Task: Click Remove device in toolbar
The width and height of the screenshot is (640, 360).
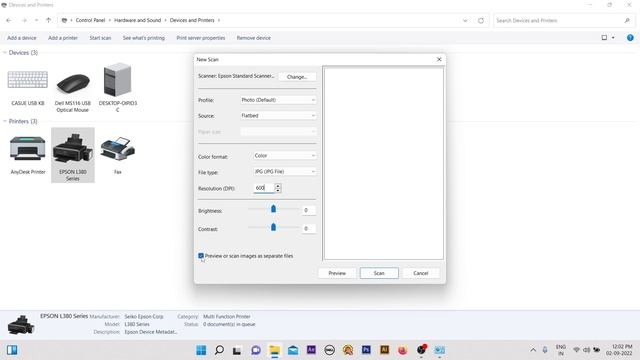Action: point(253,38)
